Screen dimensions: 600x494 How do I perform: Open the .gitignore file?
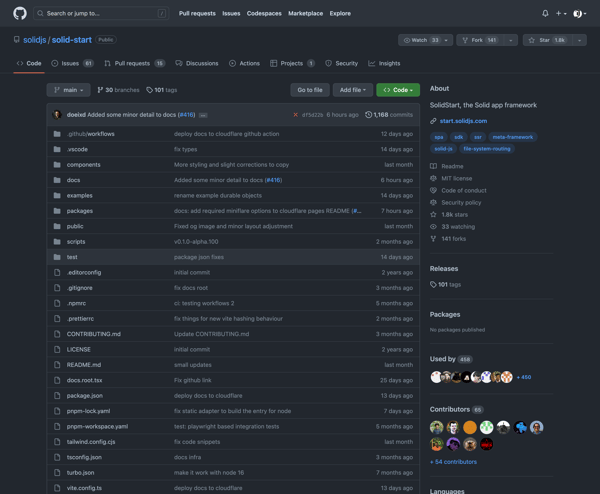80,288
